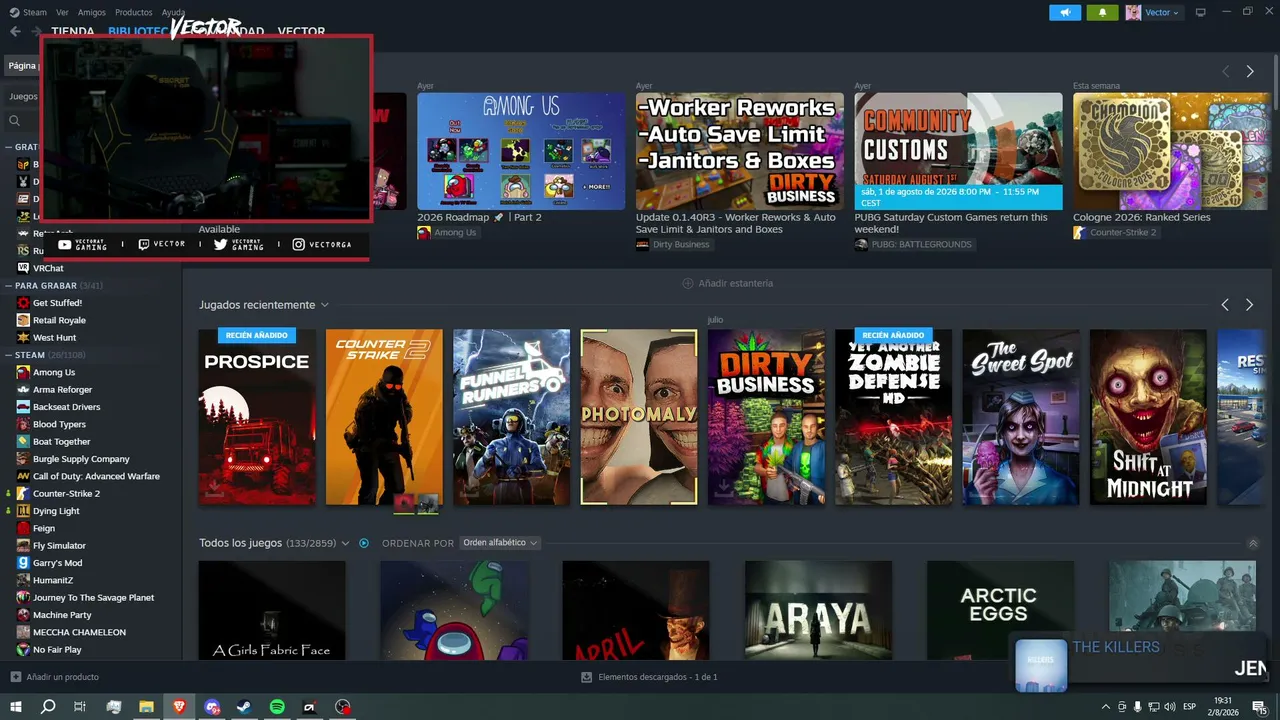Click the Steam taskbar icon
The width and height of the screenshot is (1280, 720).
point(244,707)
